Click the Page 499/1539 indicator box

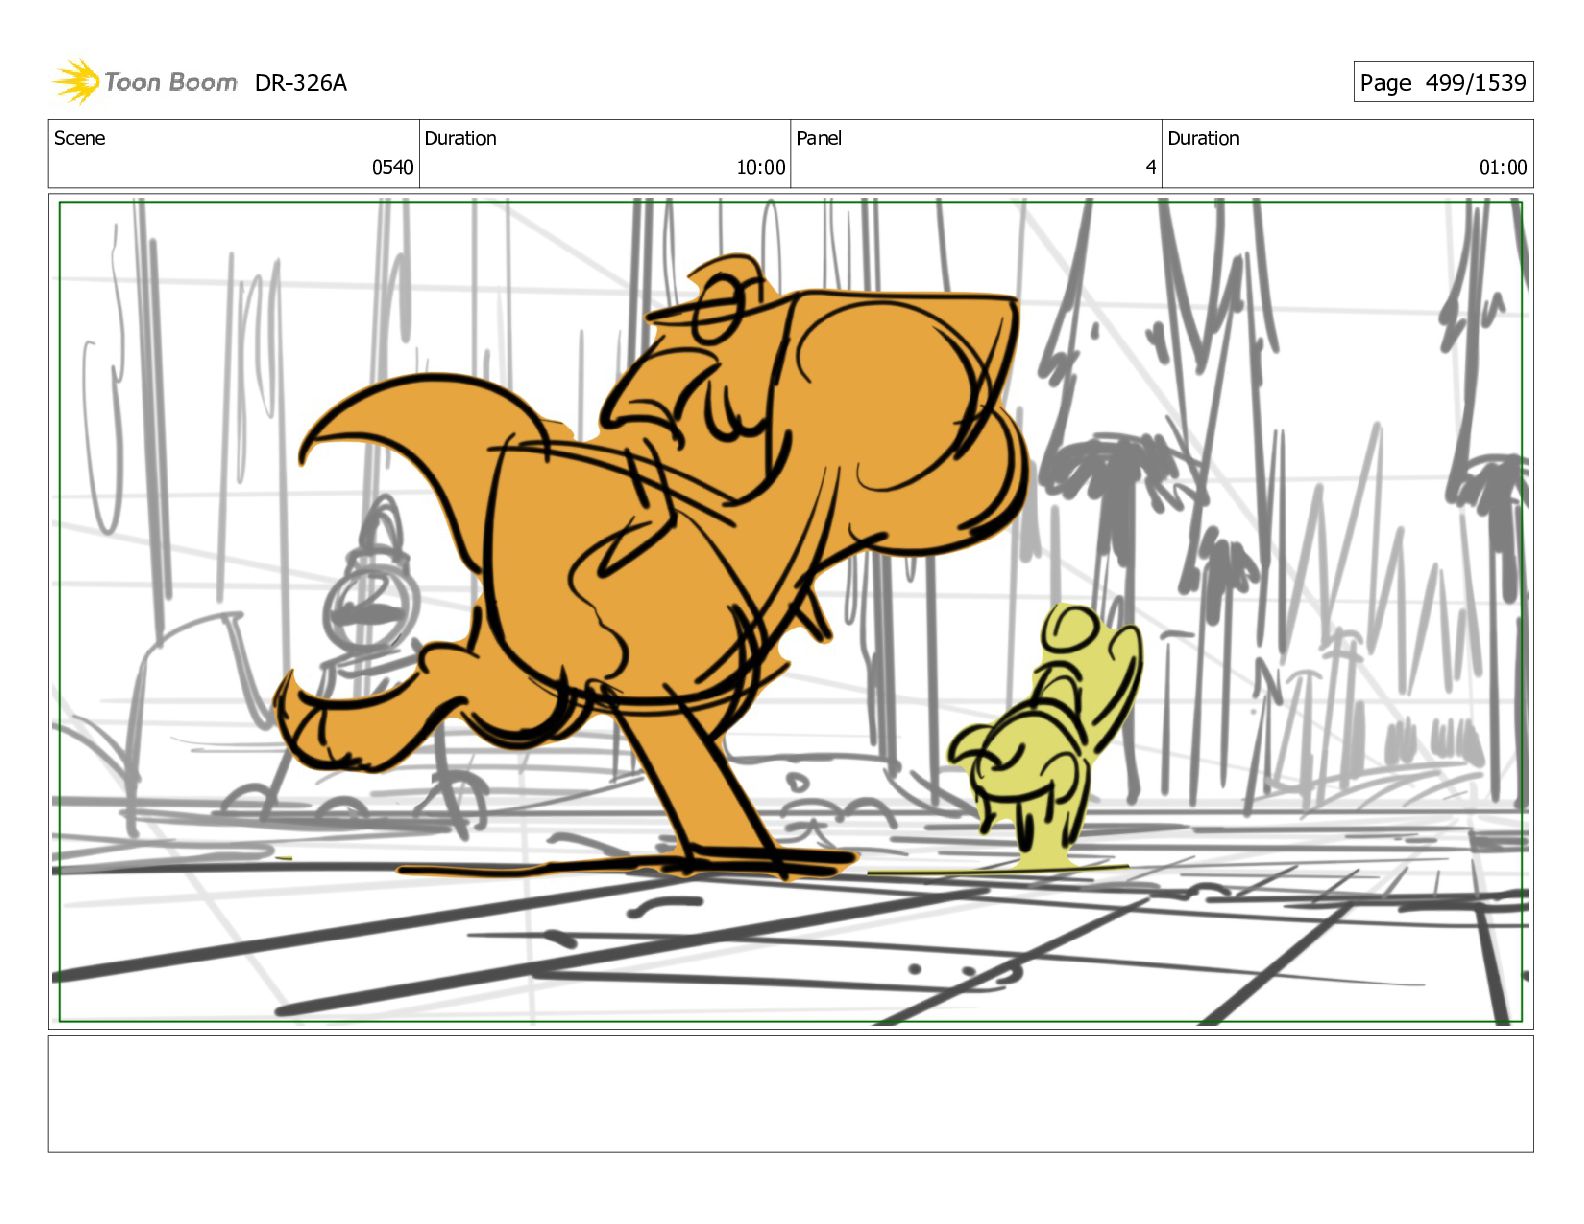point(1443,82)
